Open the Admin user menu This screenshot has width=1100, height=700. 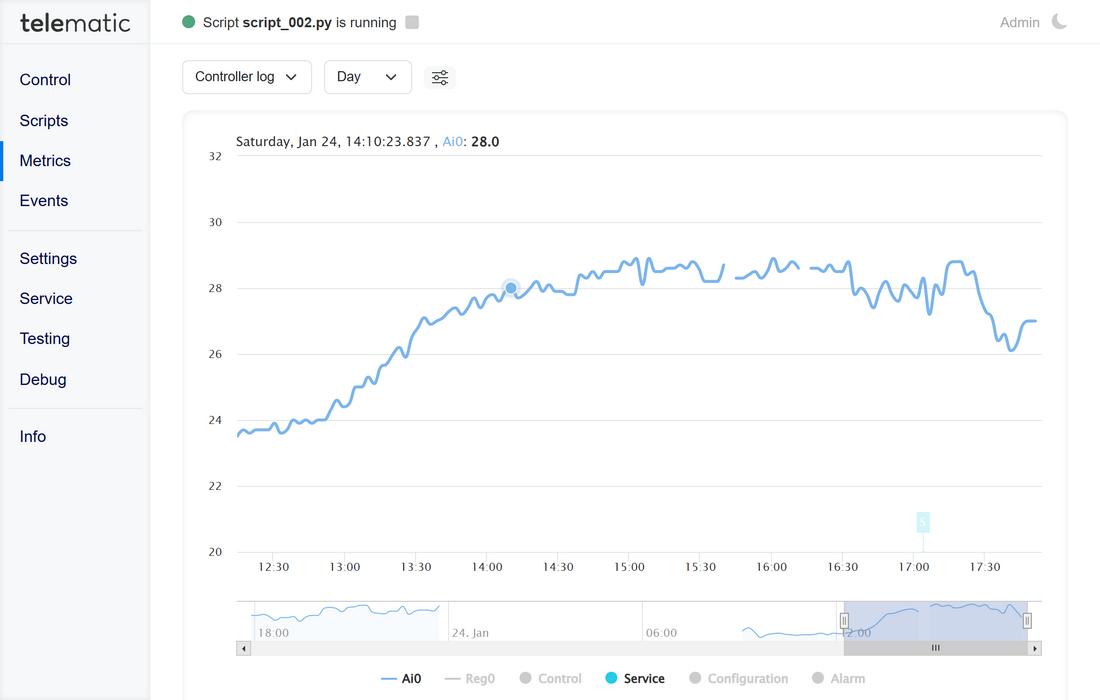click(1019, 22)
